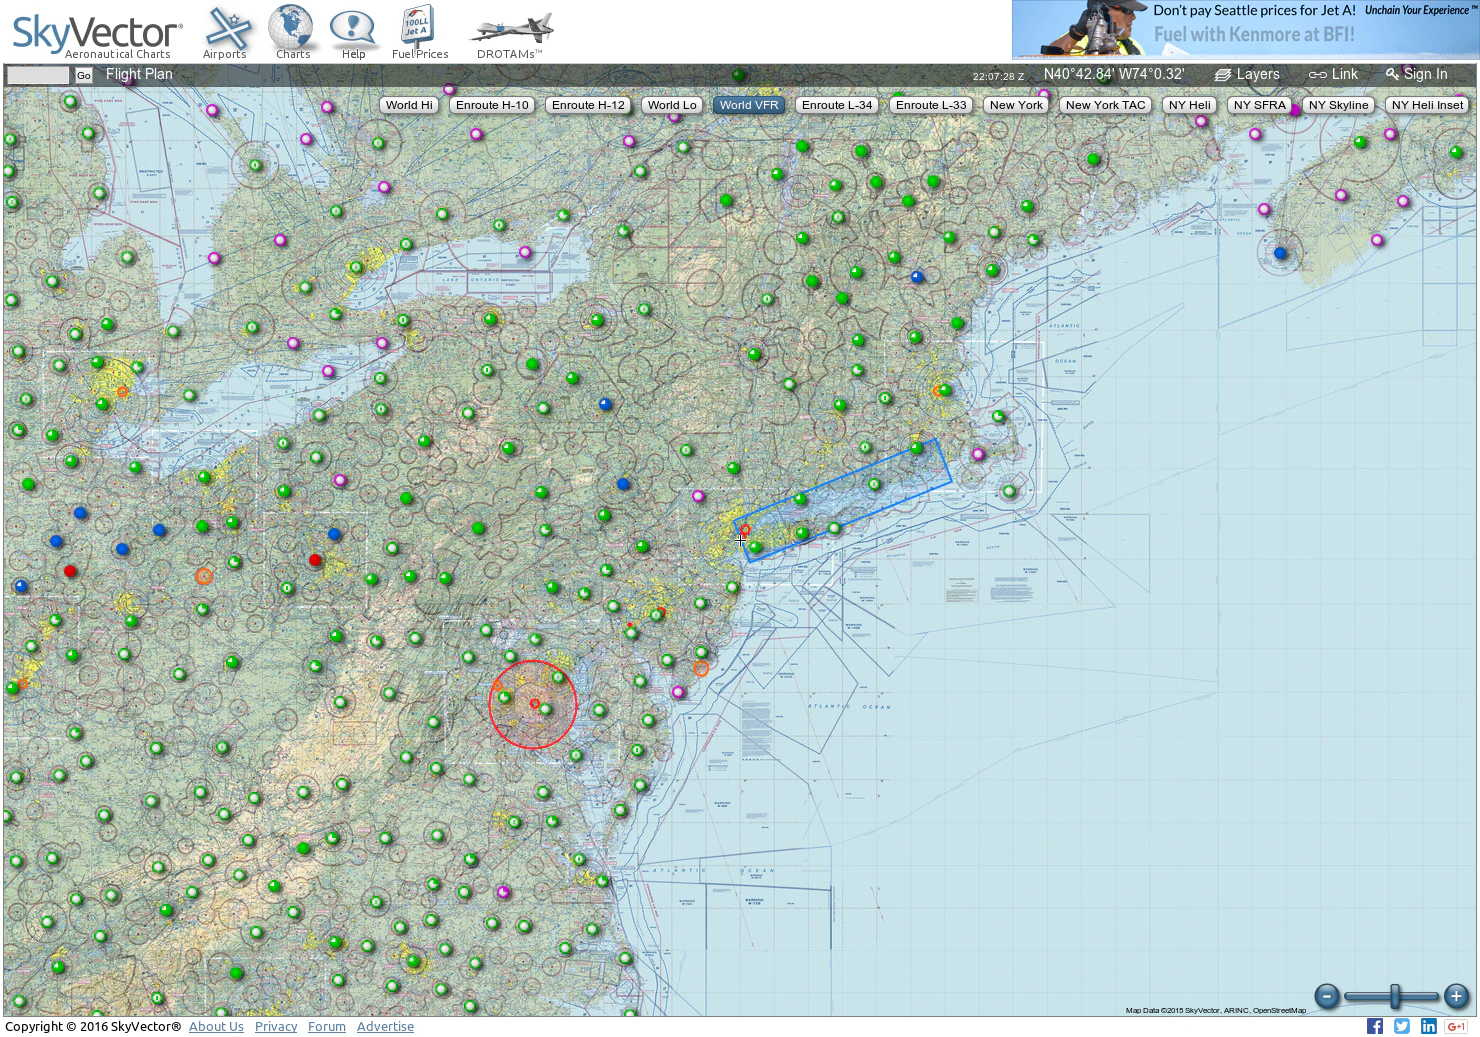Click the Zulu time display 22:07:28 Z
Screen dimensions: 1480x1037
click(998, 76)
